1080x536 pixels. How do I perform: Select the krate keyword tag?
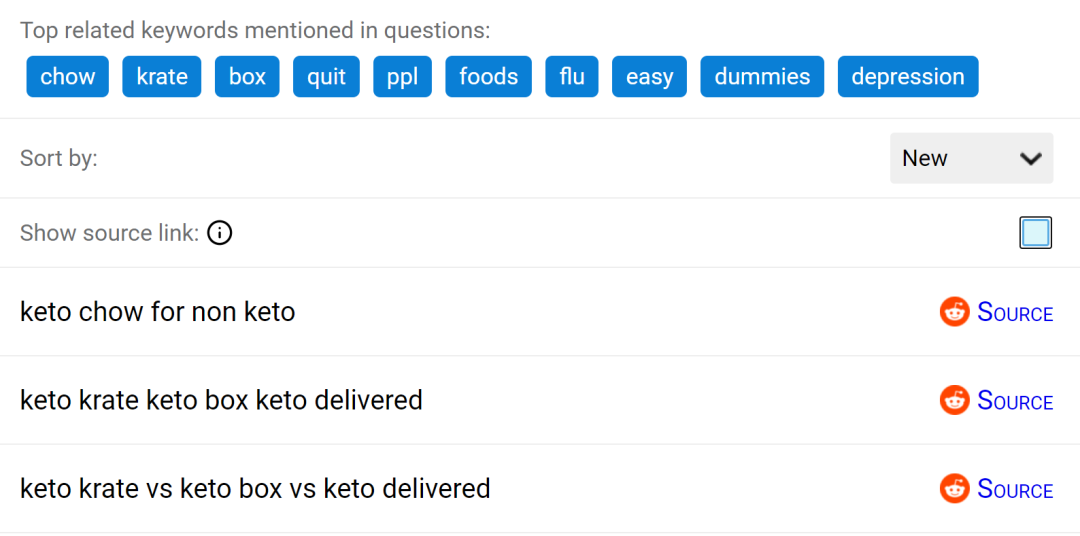pyautogui.click(x=162, y=77)
